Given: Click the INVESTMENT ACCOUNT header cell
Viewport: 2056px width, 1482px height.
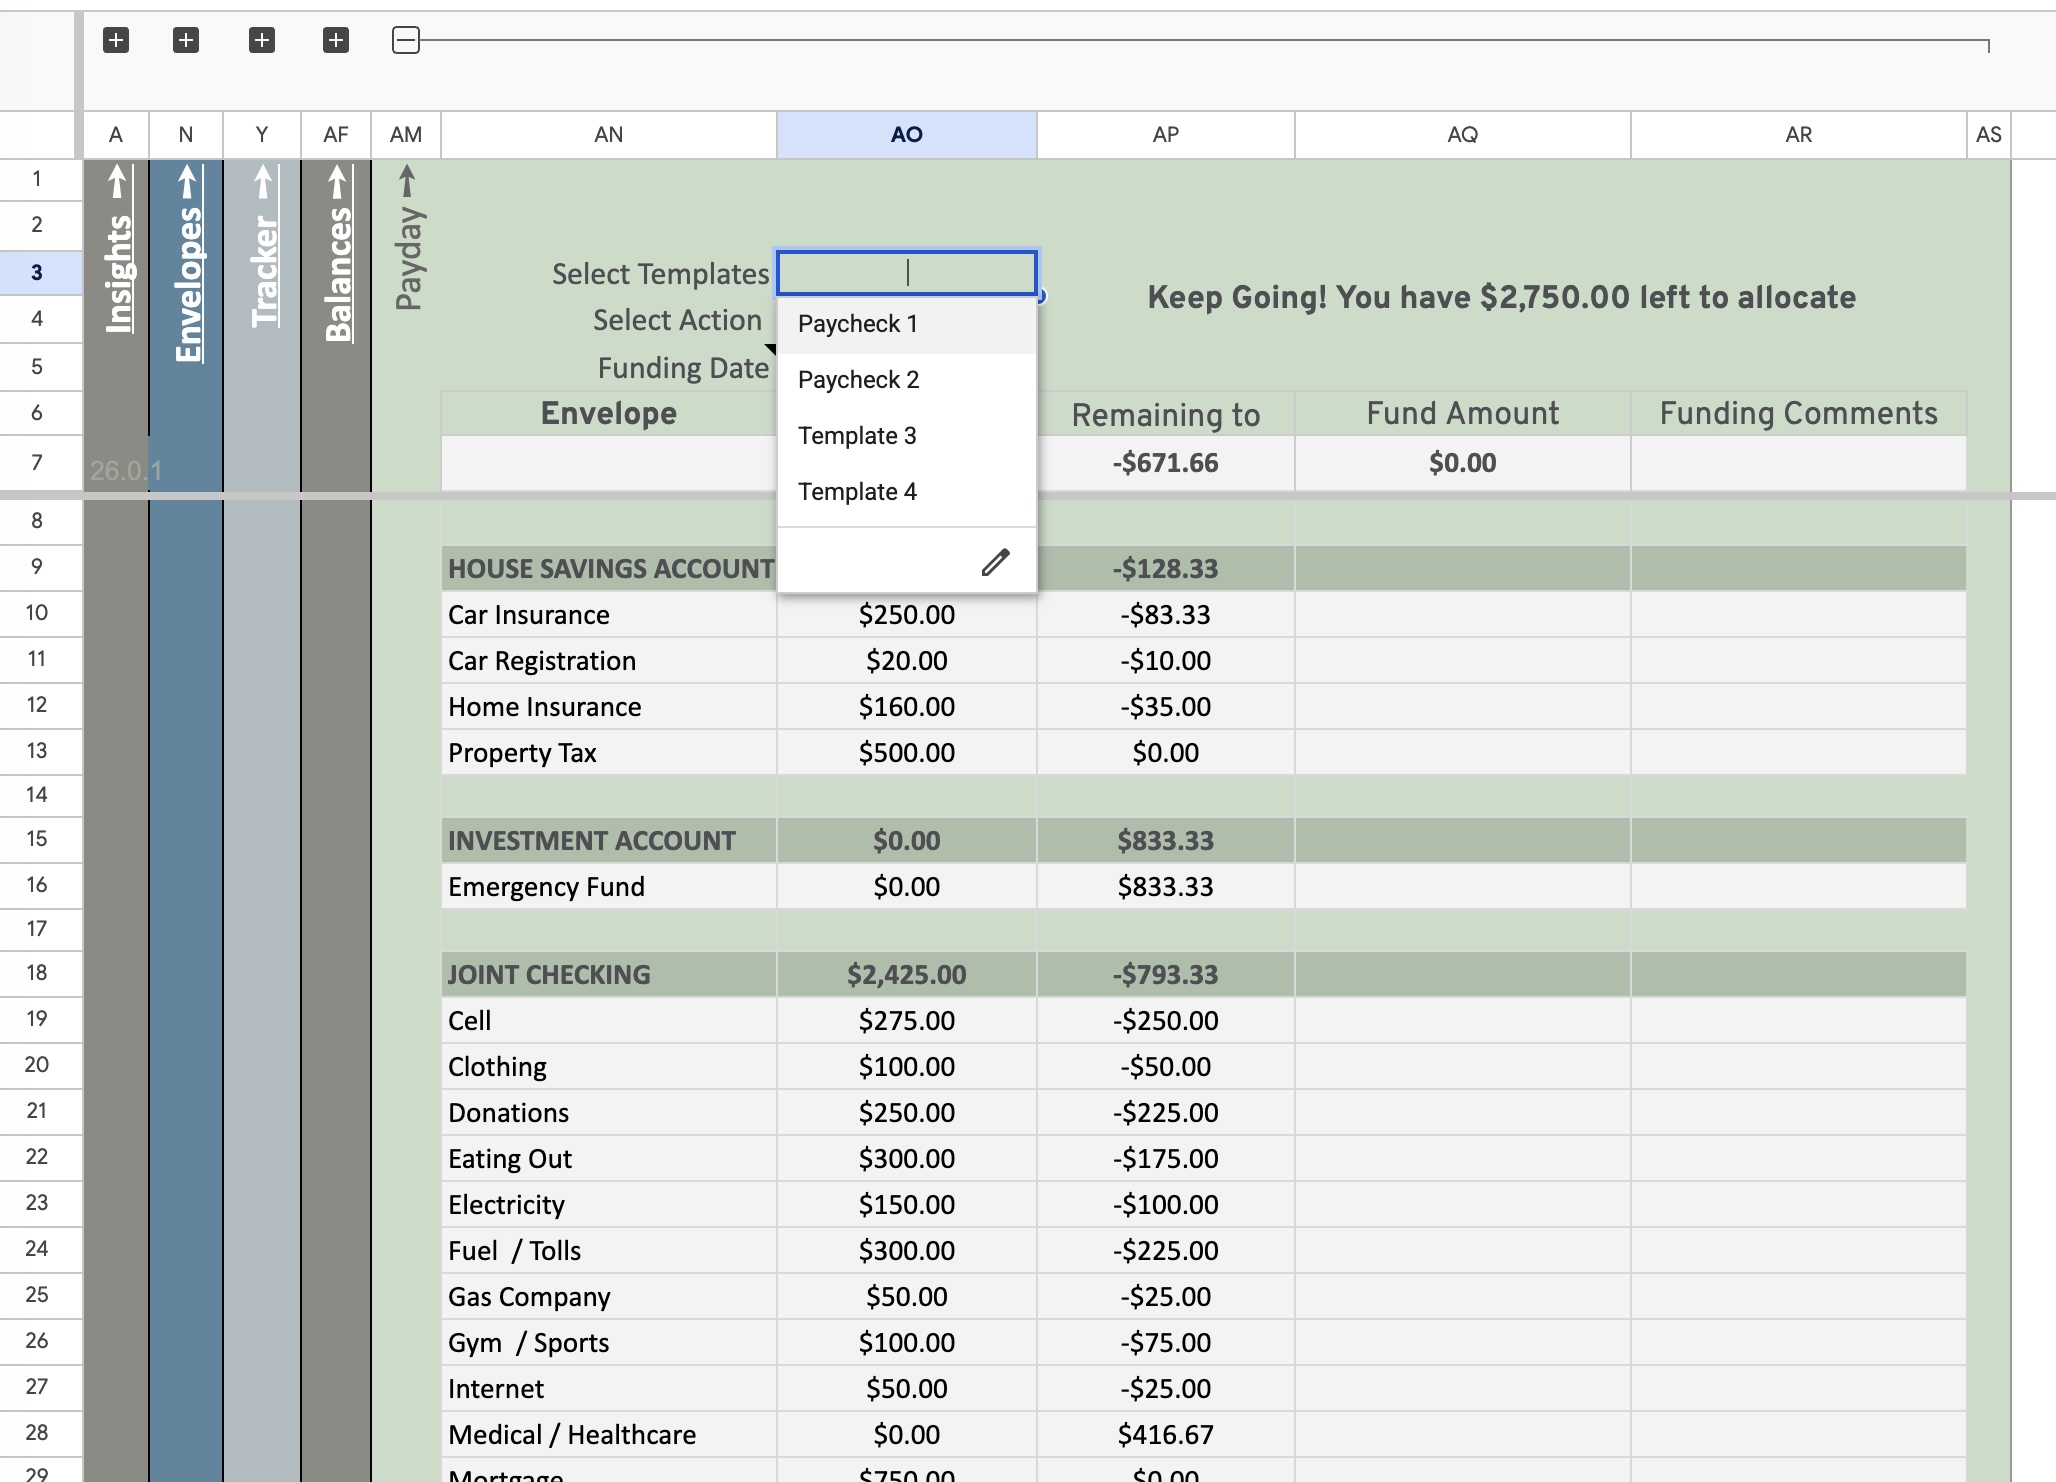Looking at the screenshot, I should tap(609, 841).
